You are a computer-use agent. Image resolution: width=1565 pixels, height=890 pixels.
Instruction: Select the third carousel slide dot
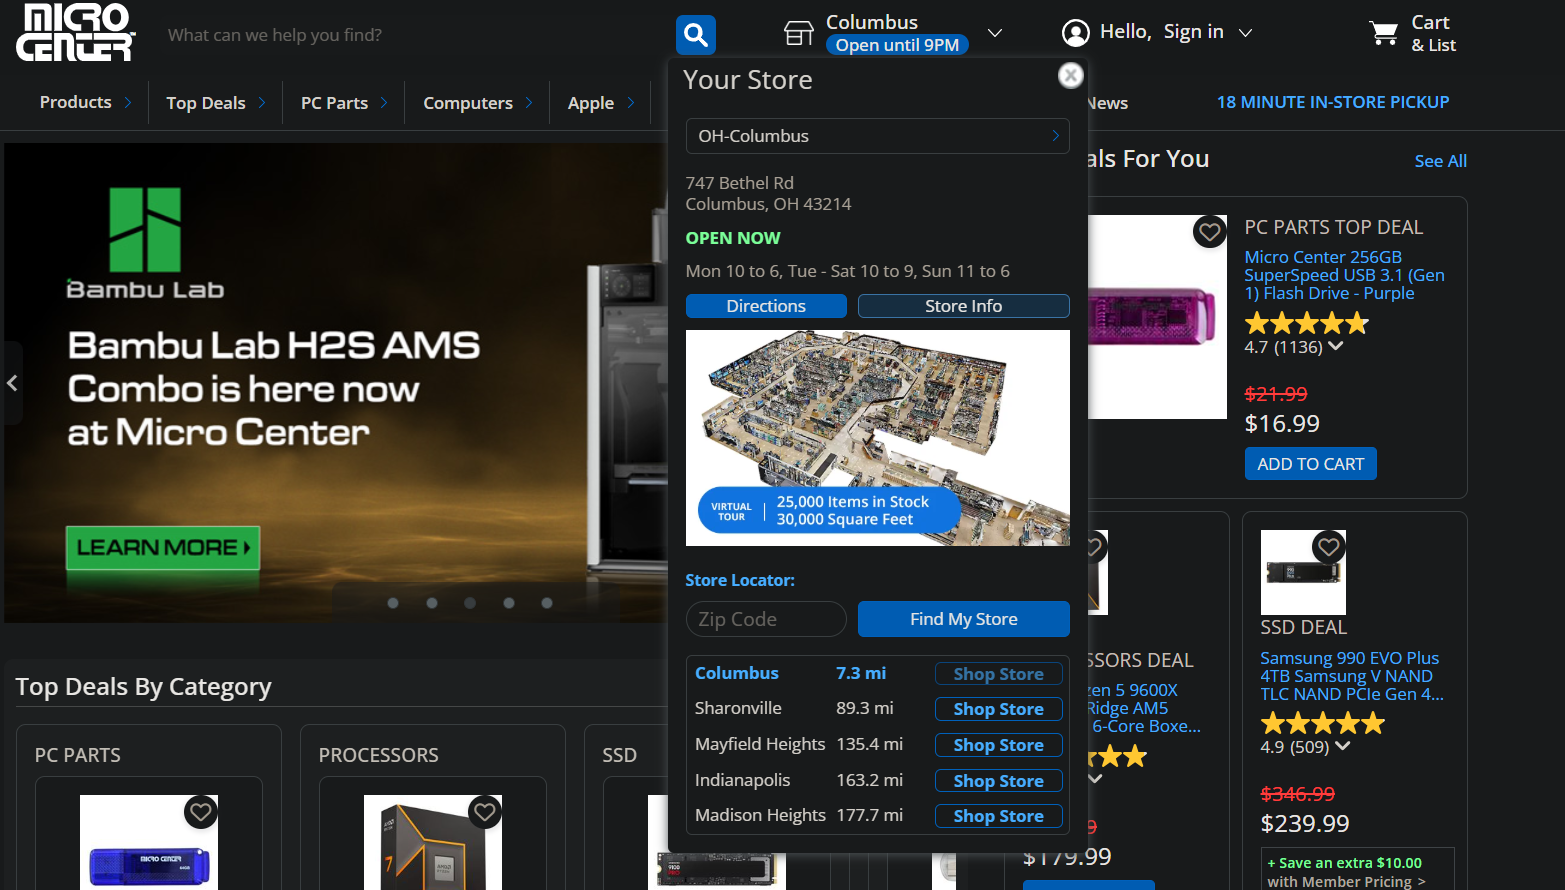470,603
